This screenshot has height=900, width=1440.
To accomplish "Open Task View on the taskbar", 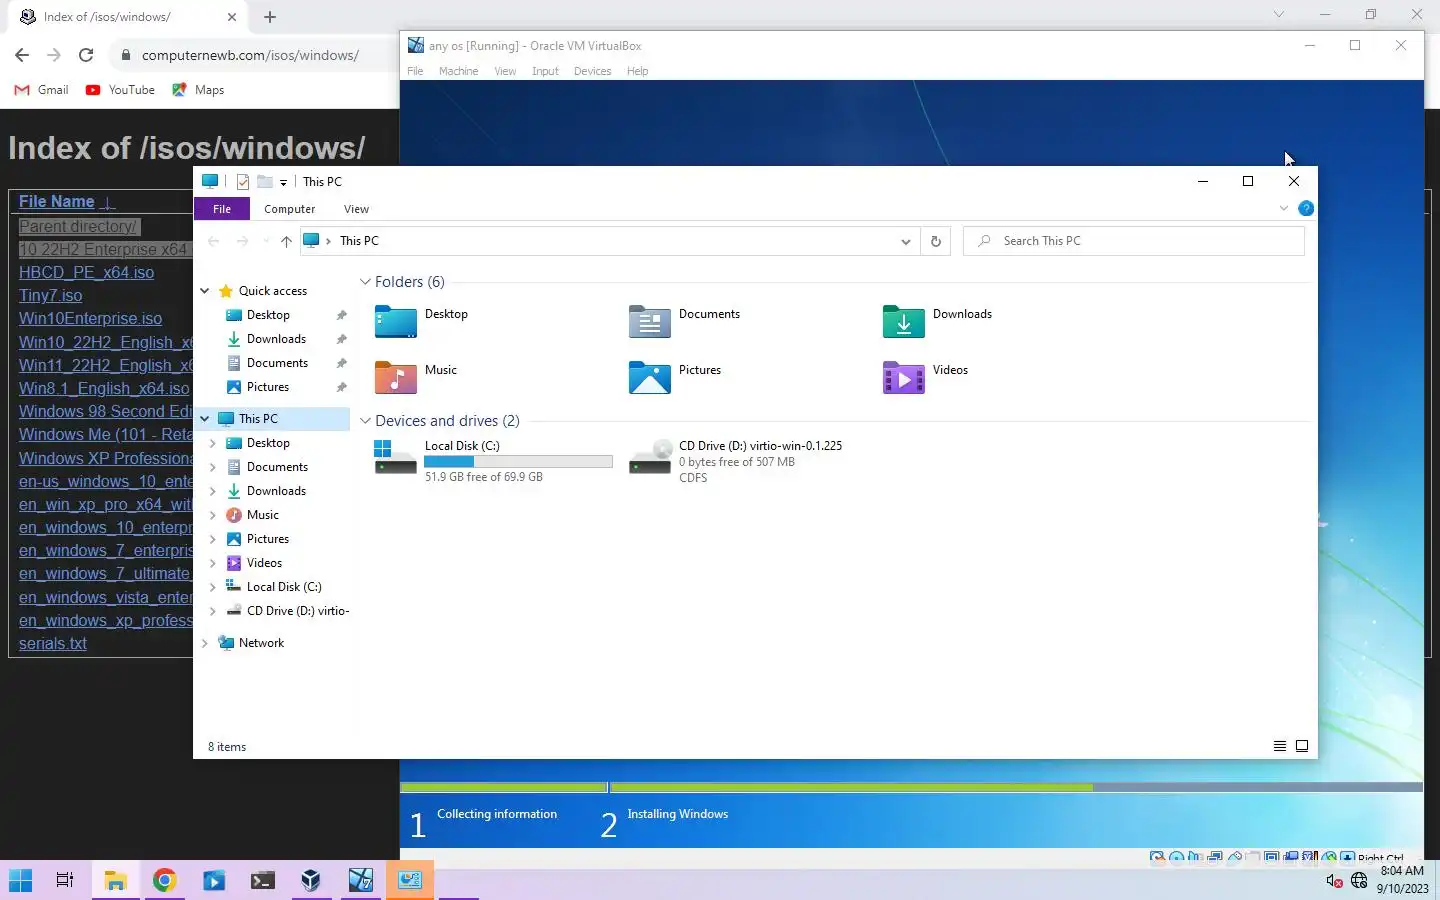I will pos(65,880).
